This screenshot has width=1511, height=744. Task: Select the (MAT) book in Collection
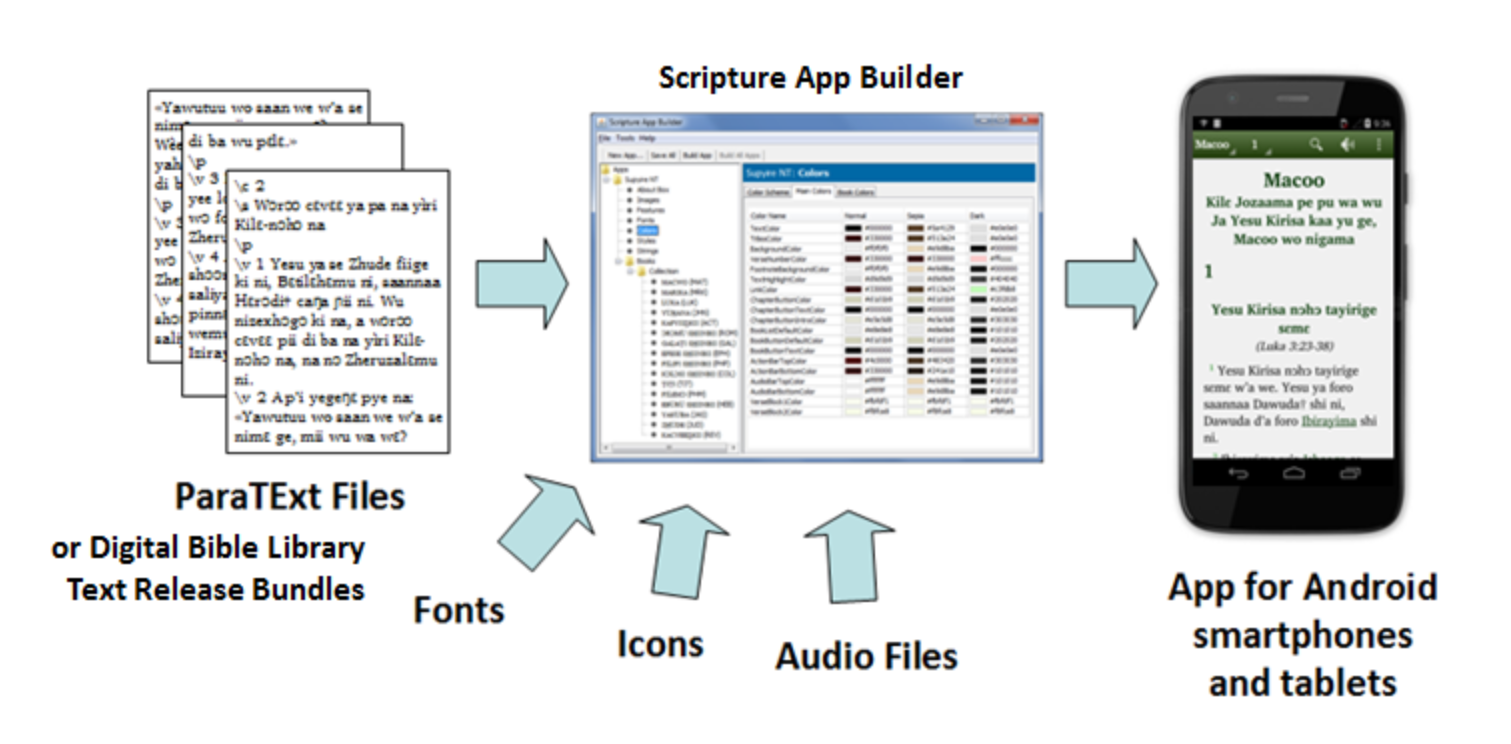click(x=684, y=282)
